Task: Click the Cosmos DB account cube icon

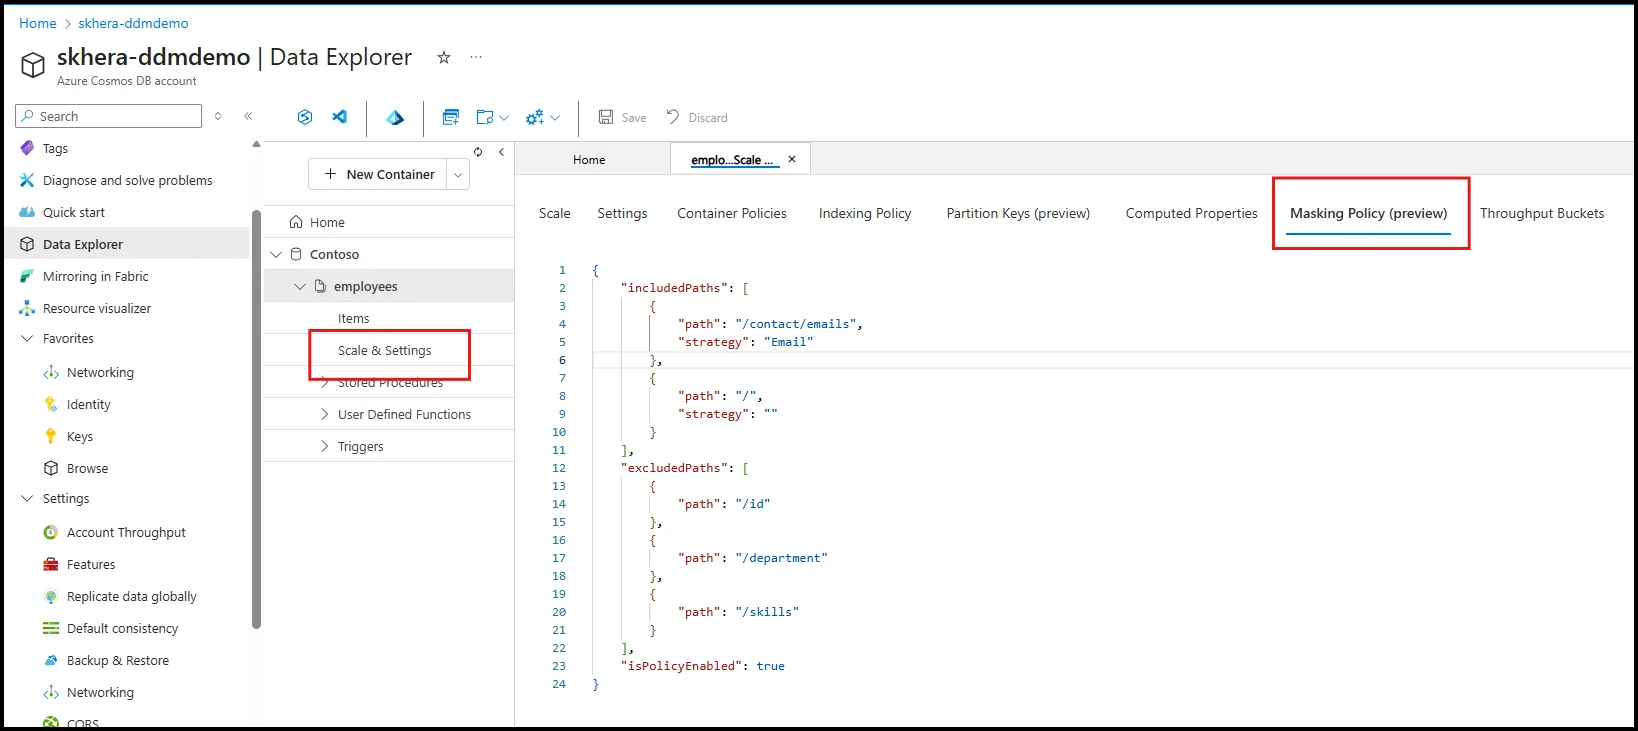Action: coord(33,65)
